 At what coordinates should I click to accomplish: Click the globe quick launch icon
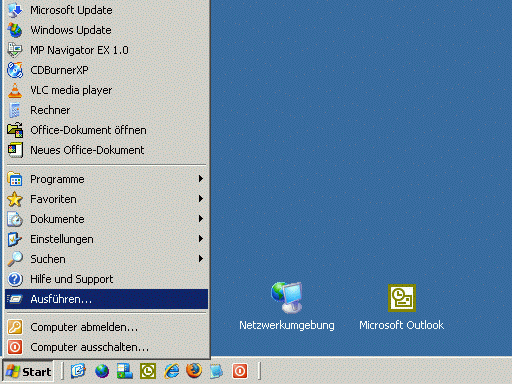[x=102, y=371]
